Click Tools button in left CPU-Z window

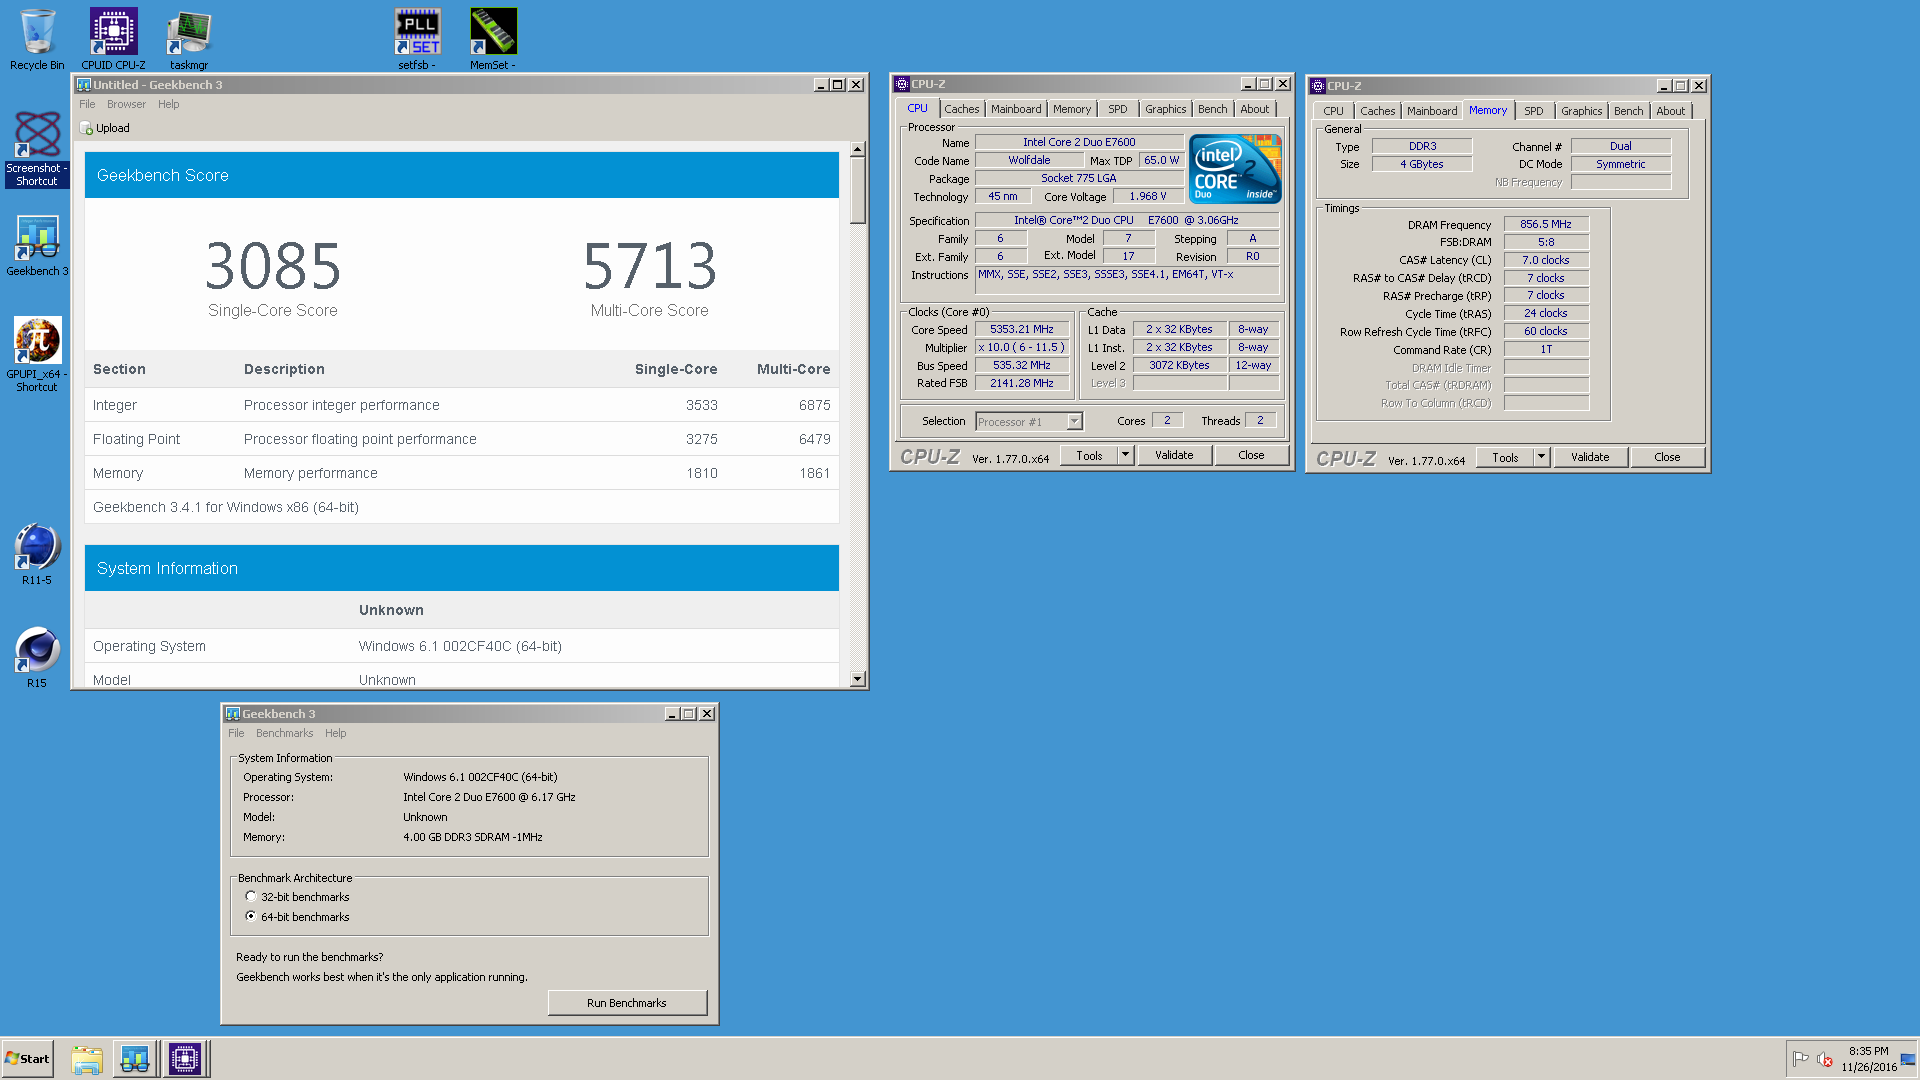(1089, 455)
